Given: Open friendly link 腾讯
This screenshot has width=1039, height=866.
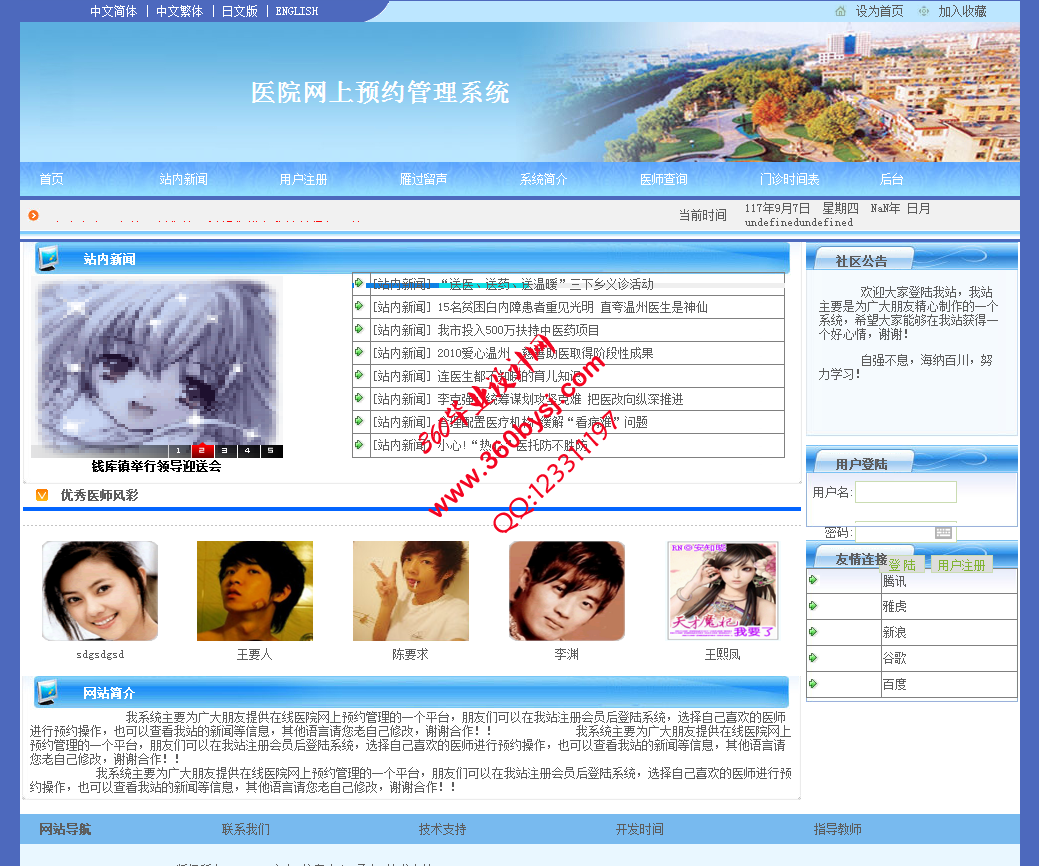Looking at the screenshot, I should pyautogui.click(x=894, y=581).
